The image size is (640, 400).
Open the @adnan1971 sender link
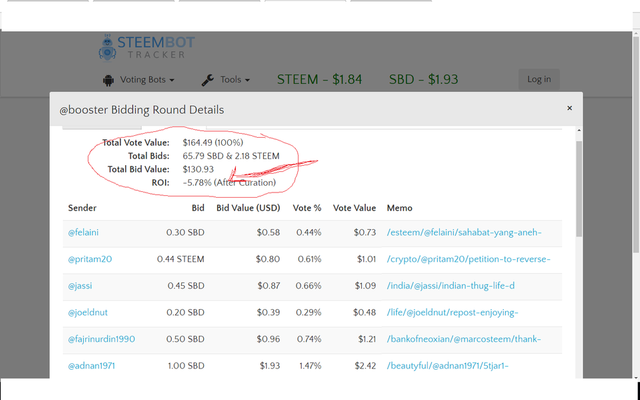pyautogui.click(x=91, y=366)
